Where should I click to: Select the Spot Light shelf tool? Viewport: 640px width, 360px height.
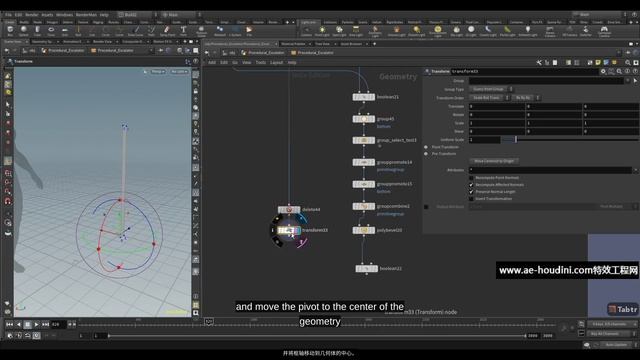339,31
